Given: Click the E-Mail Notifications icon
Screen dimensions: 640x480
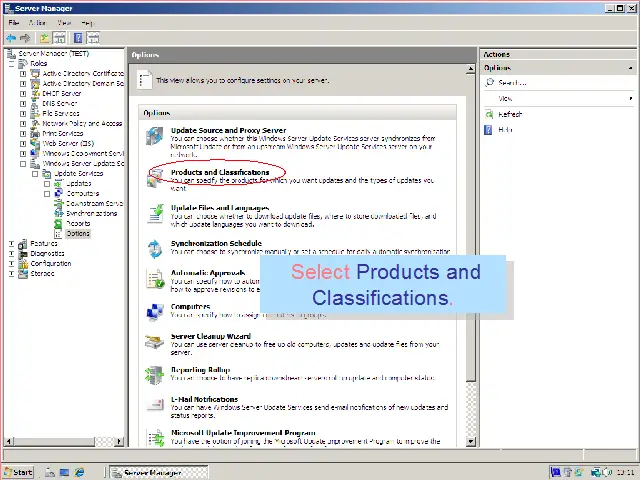Looking at the screenshot, I should tap(155, 404).
